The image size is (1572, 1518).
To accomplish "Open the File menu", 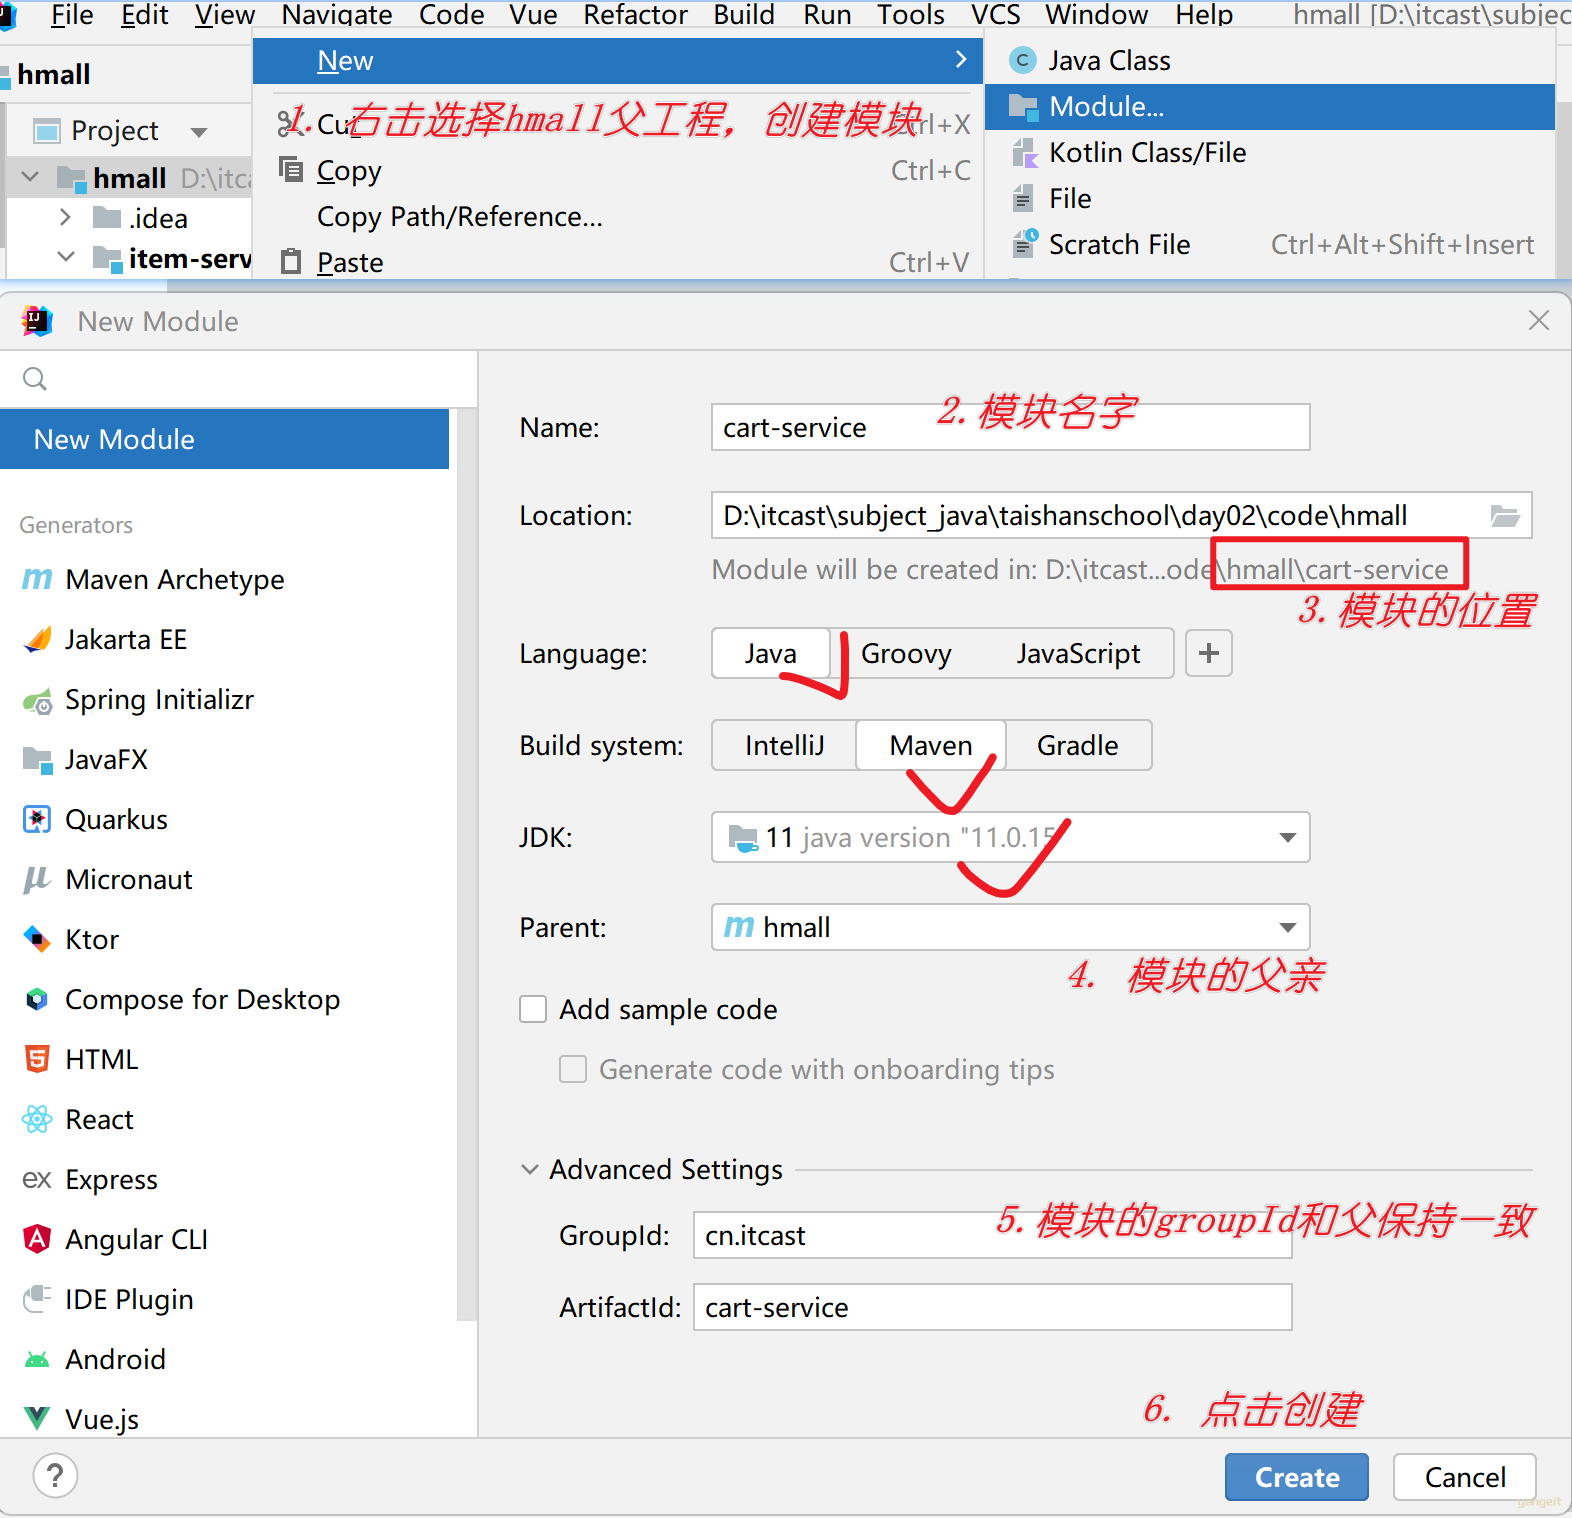I will pos(71,14).
